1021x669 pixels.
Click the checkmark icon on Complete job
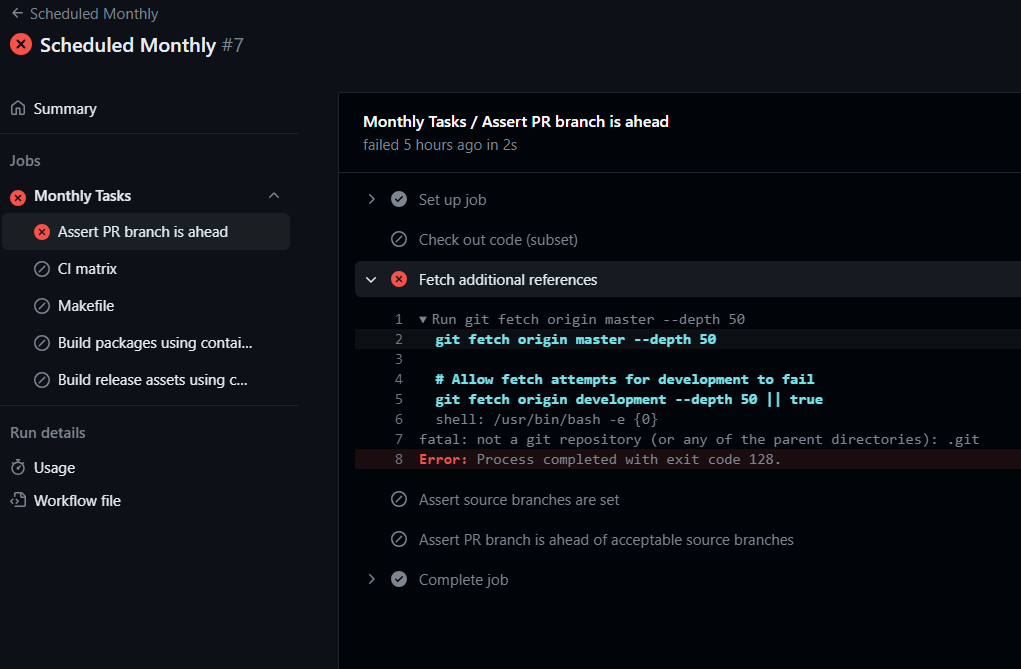(x=399, y=579)
